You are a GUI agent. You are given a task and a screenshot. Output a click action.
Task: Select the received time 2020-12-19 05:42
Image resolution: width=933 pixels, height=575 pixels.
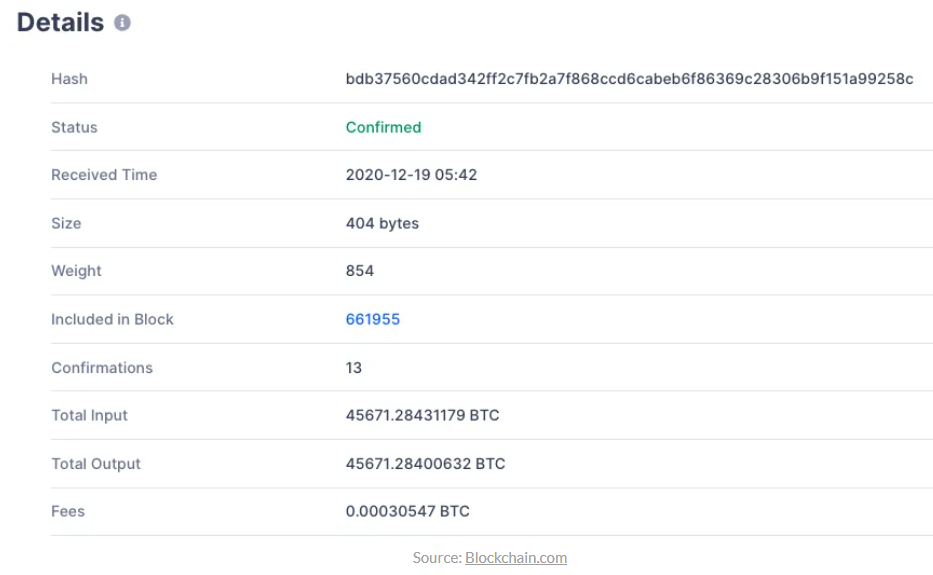click(411, 175)
